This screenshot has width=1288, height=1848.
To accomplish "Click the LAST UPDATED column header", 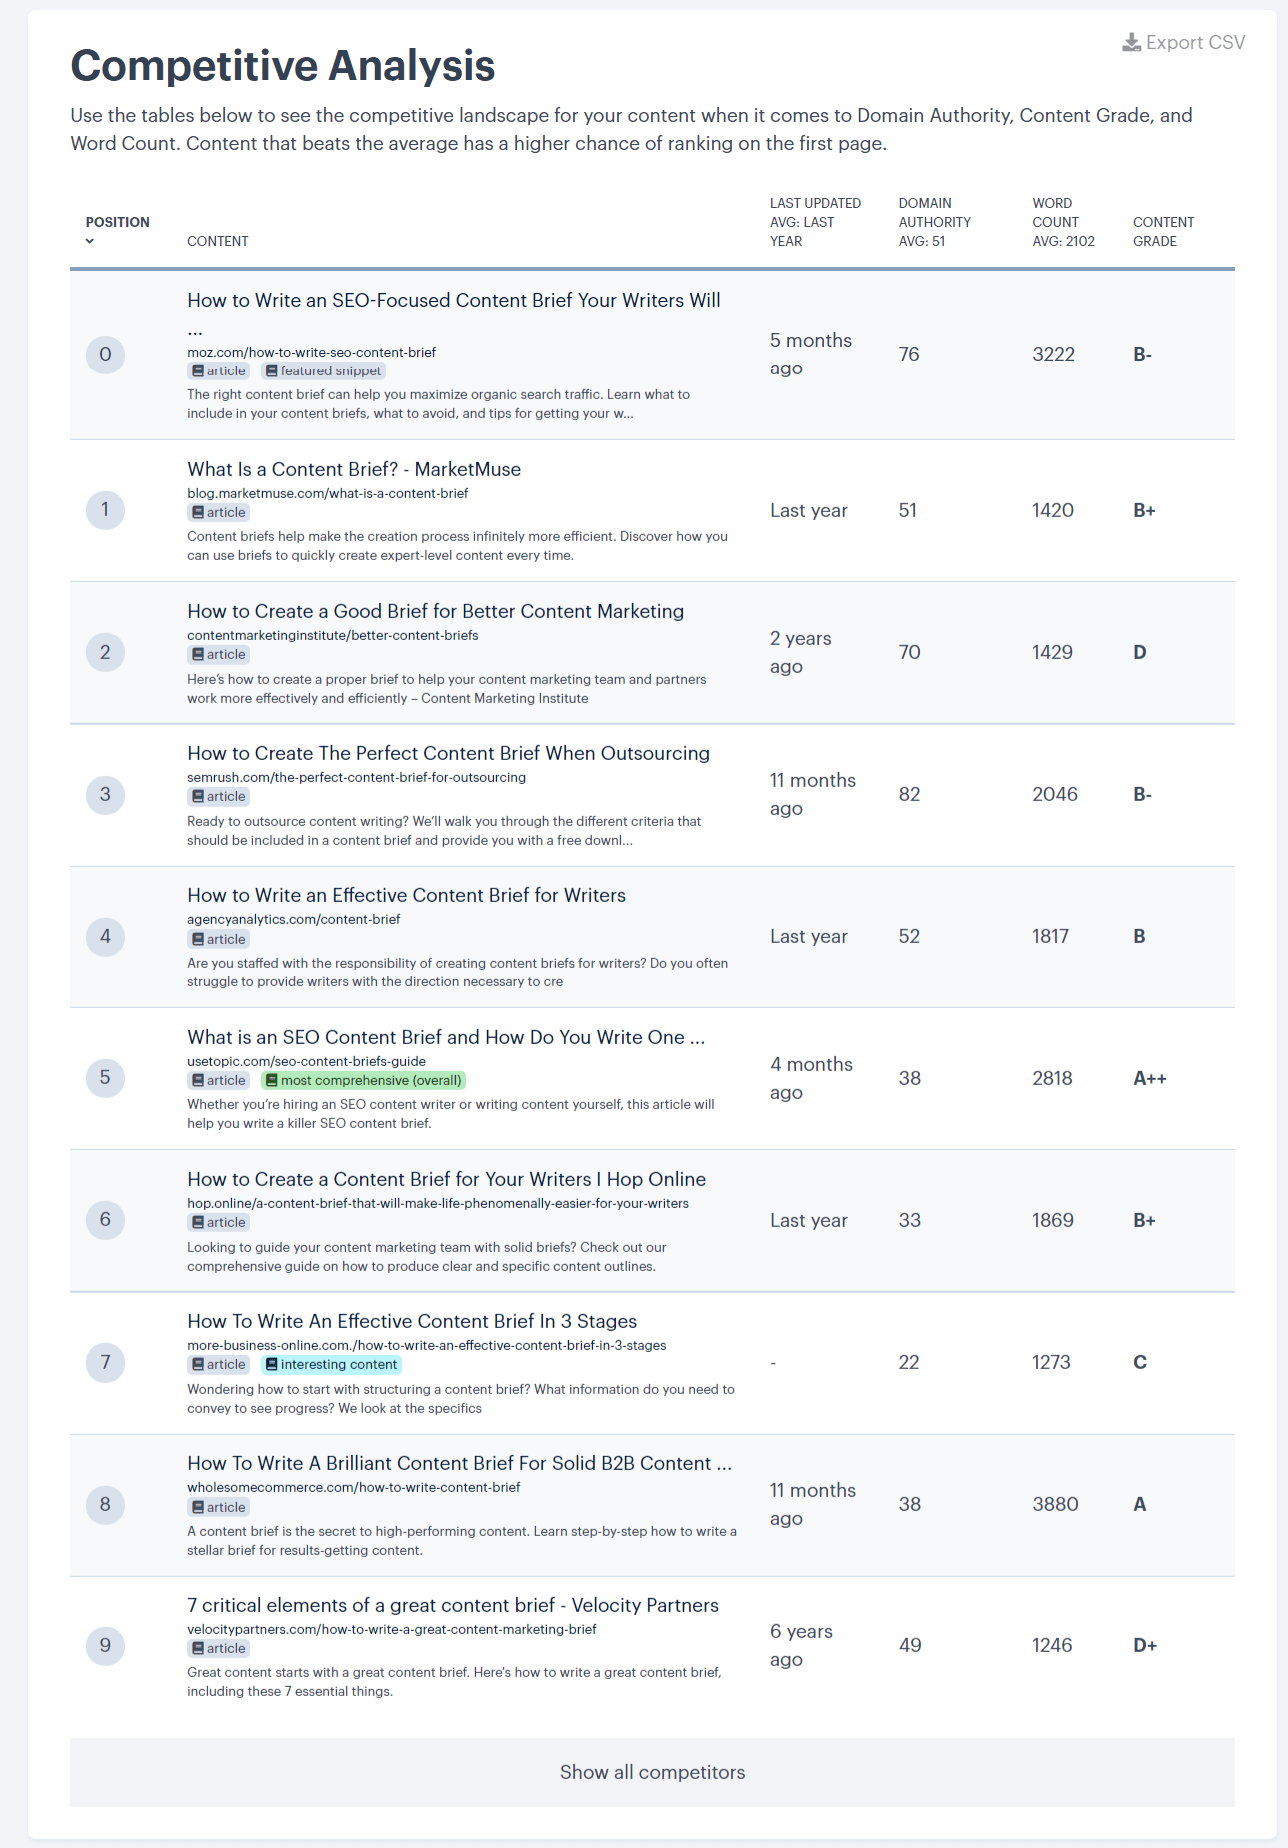I will point(815,222).
